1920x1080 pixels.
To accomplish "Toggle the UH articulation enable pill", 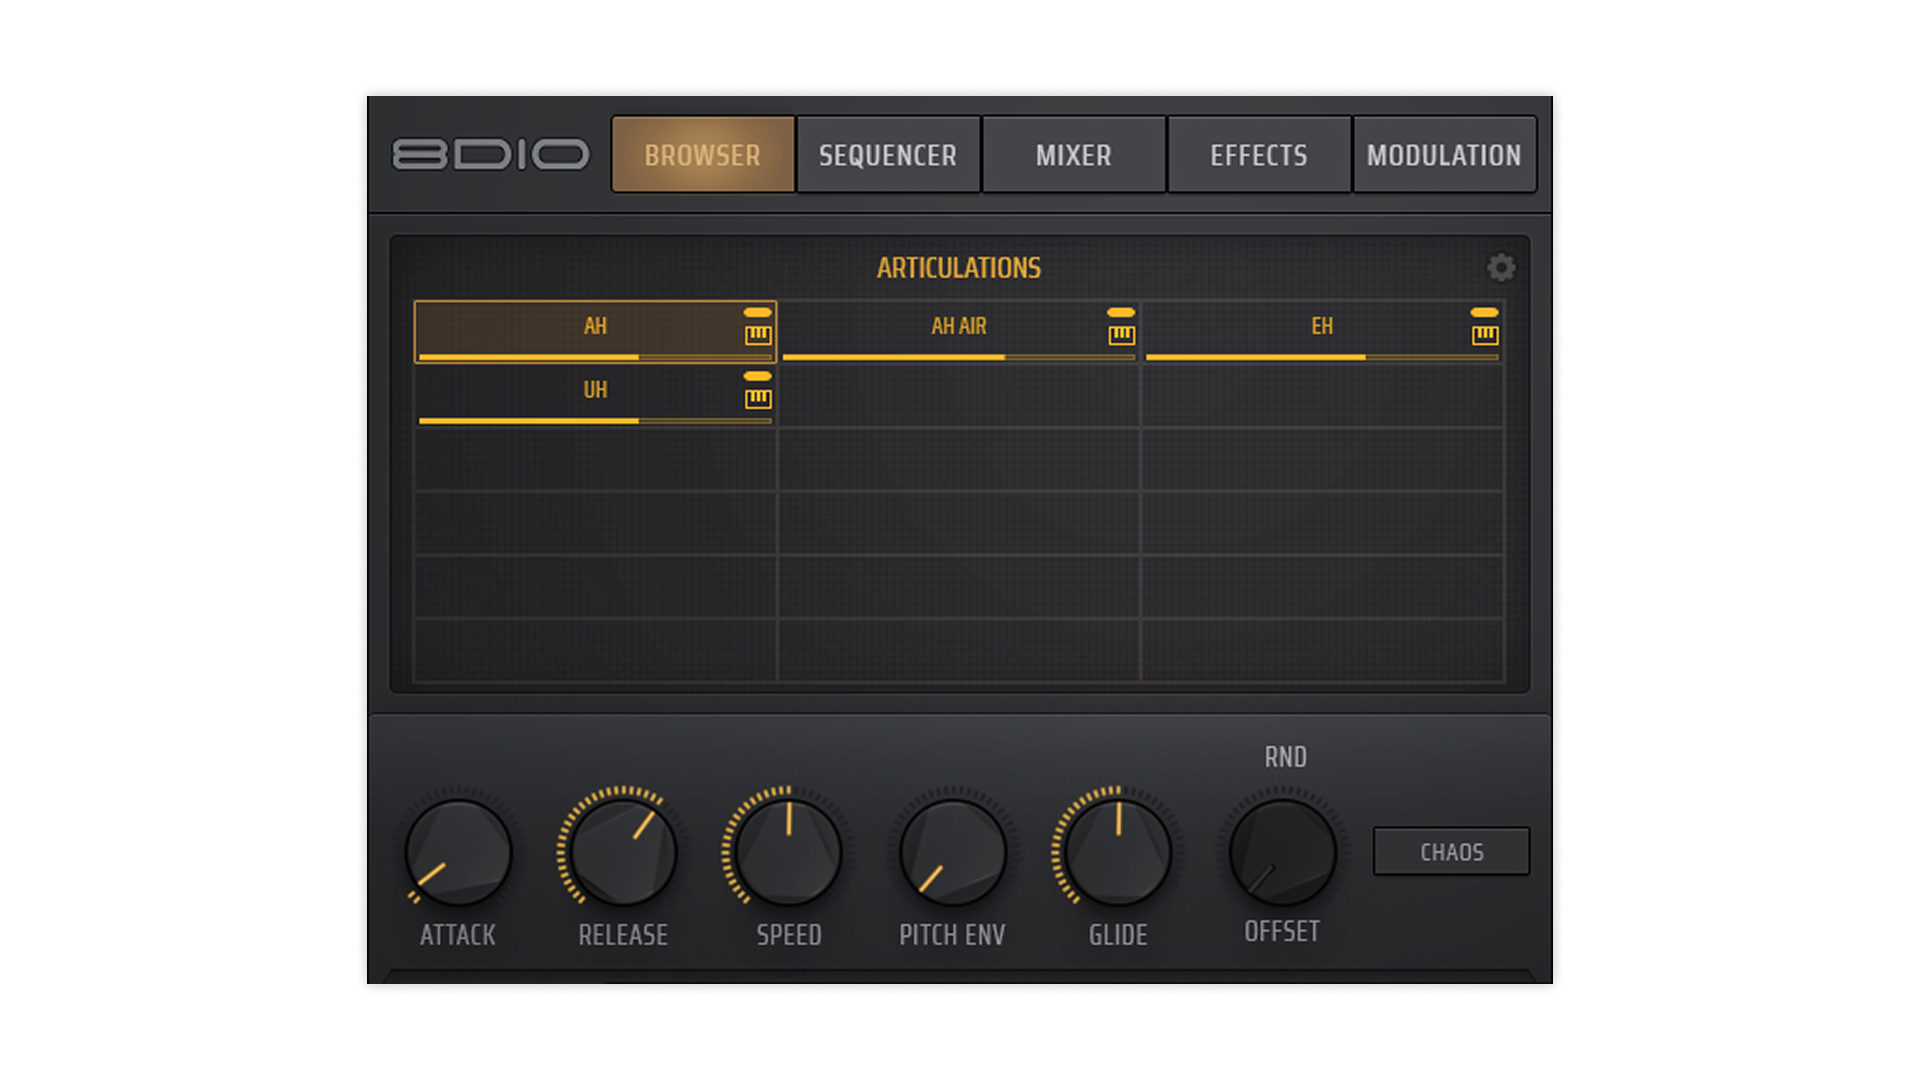I will tap(758, 377).
